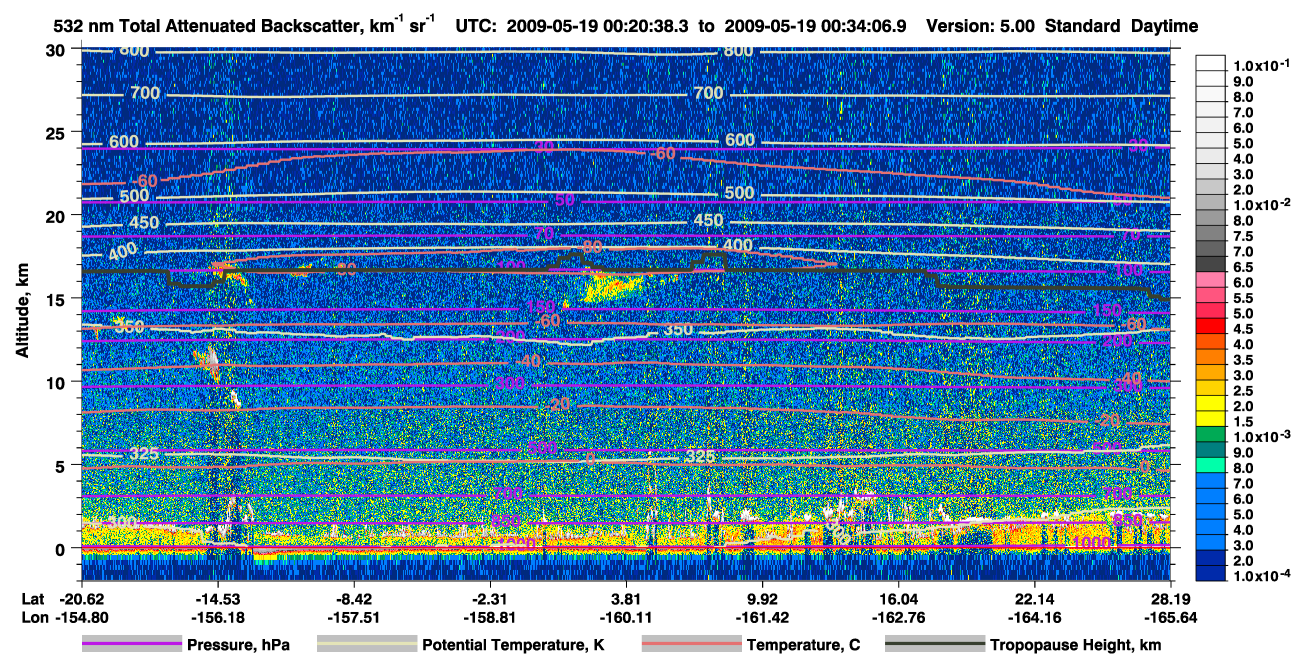Image resolution: width=1300 pixels, height=667 pixels.
Task: Click the purple Pressure line sample in legend
Action: (132, 645)
